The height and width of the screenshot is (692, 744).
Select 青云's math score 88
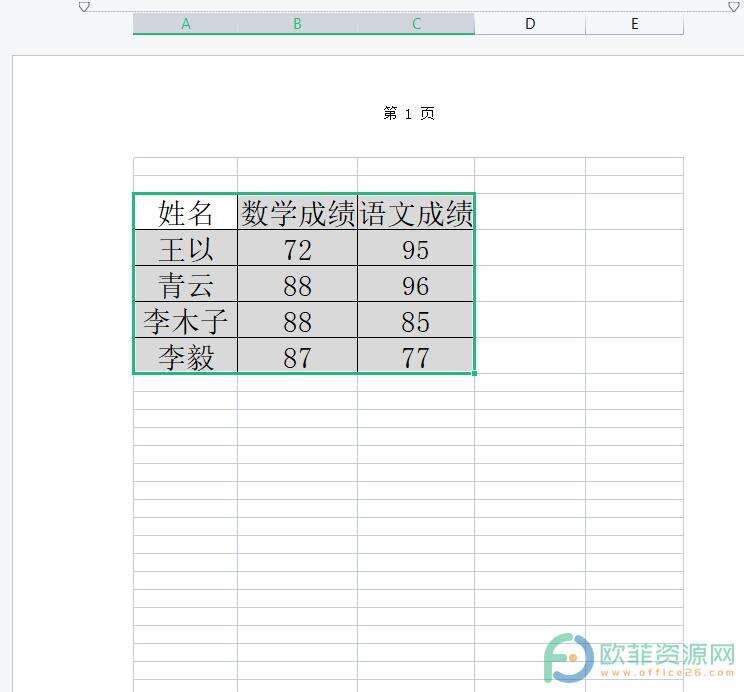(298, 284)
